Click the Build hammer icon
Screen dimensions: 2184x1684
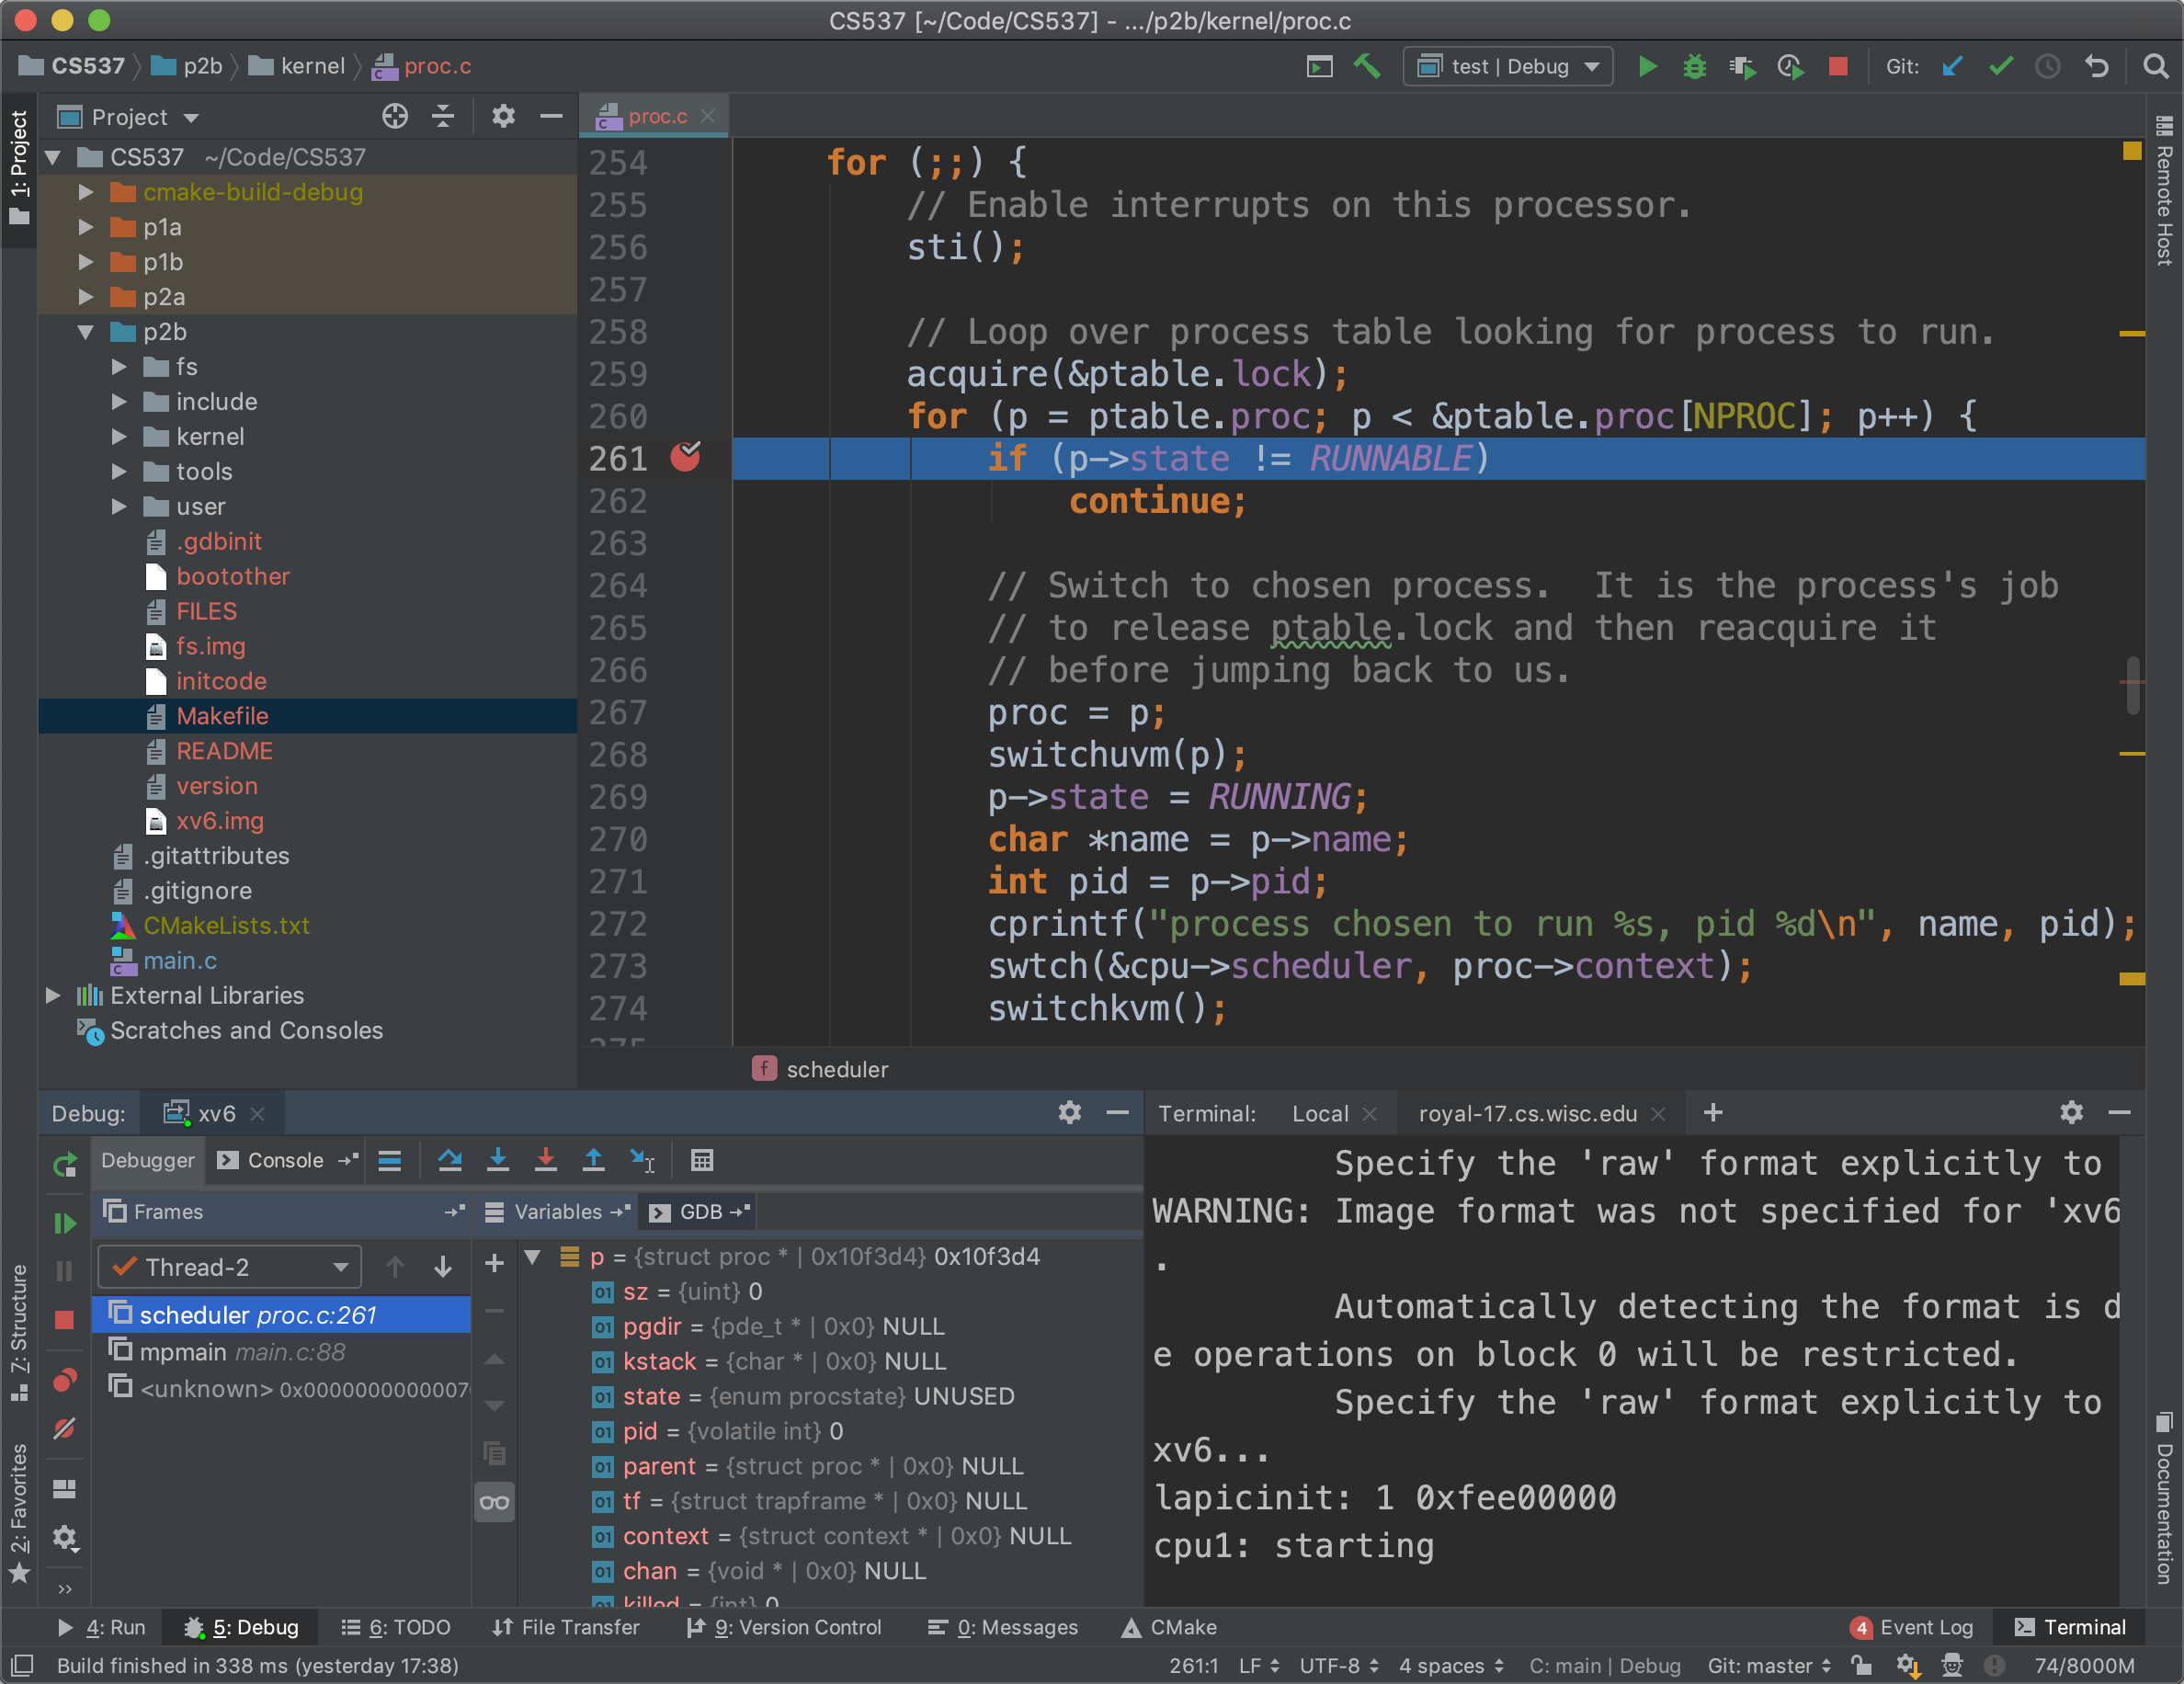coord(1367,67)
